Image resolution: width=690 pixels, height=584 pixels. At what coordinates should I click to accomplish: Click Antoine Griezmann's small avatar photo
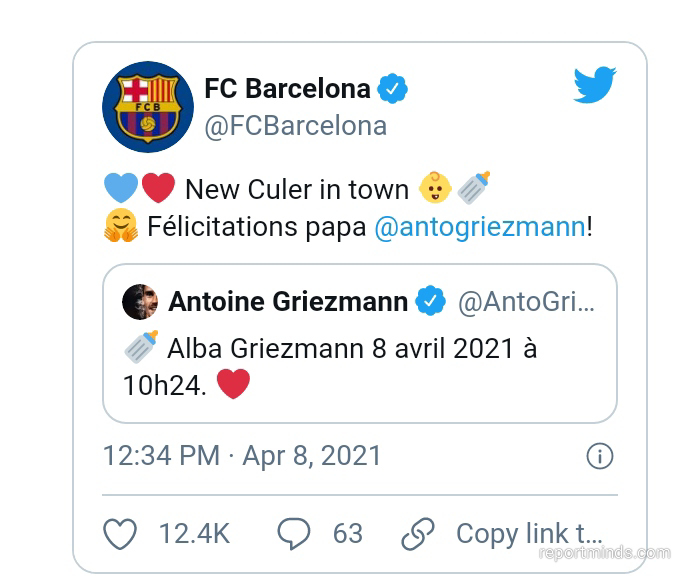click(x=140, y=302)
